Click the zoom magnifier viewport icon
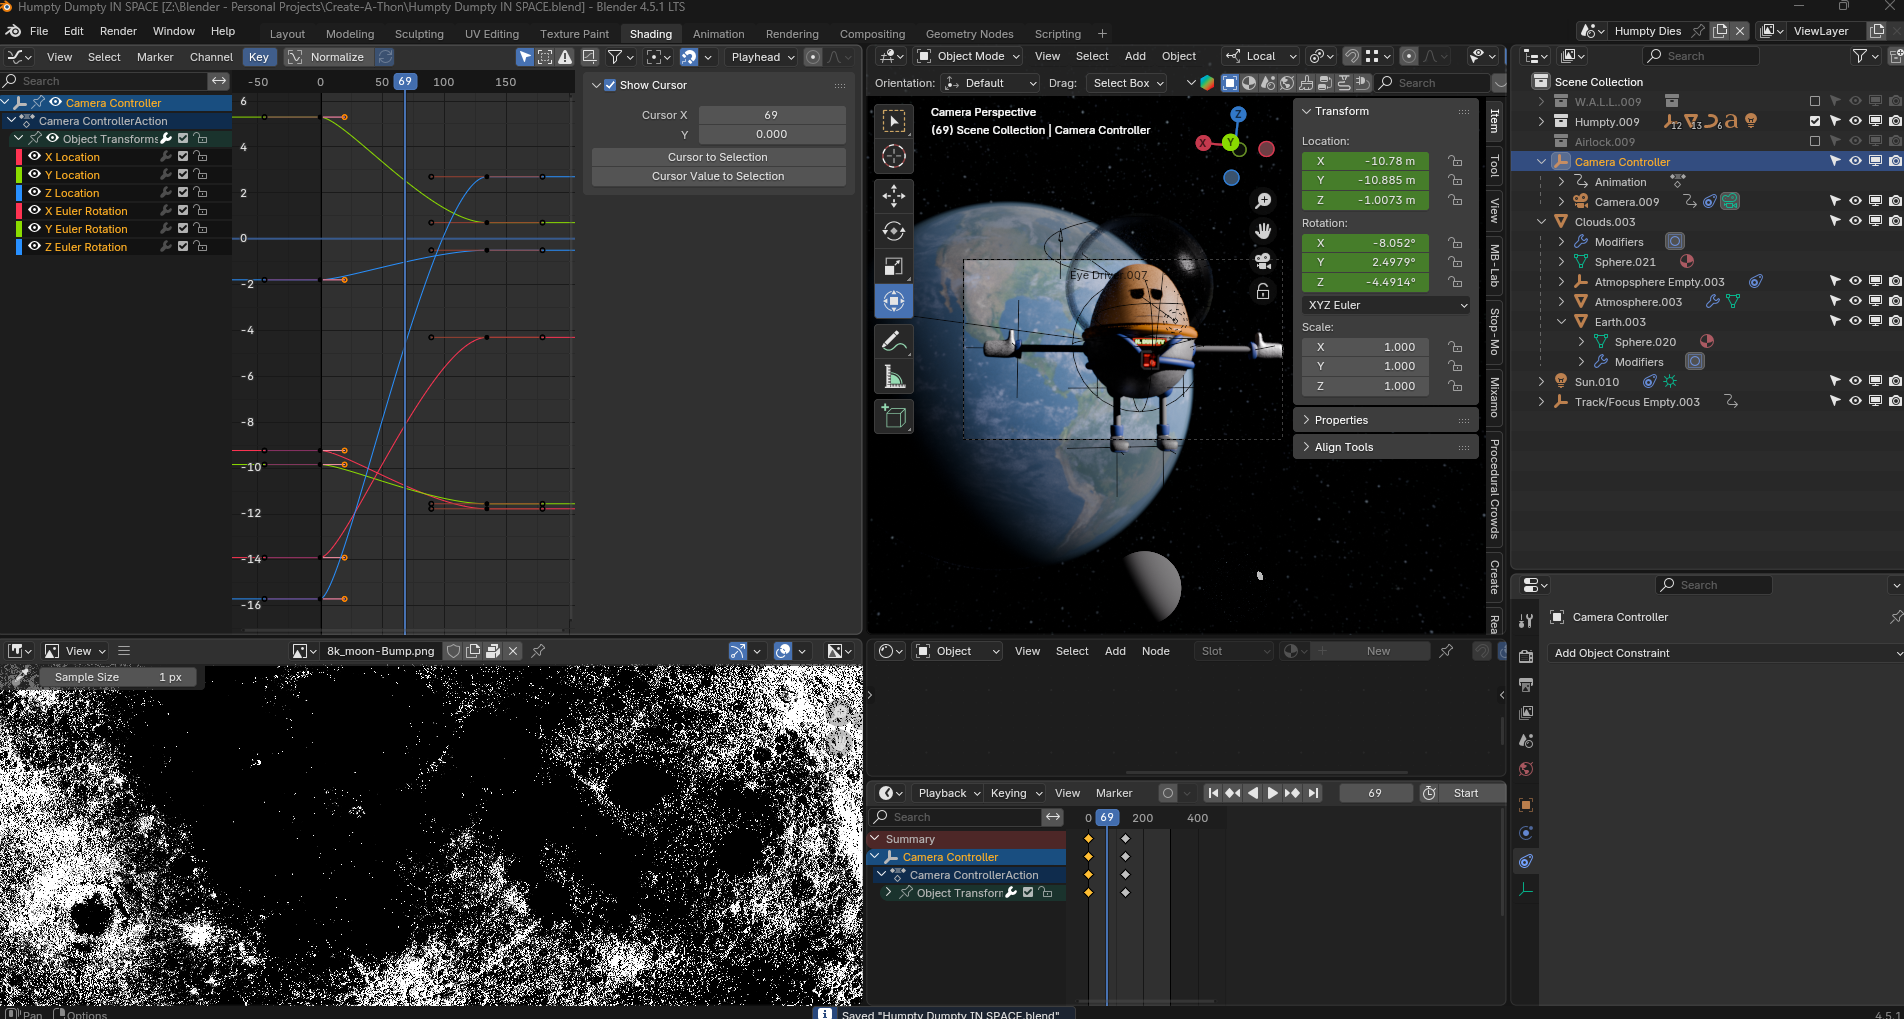 pyautogui.click(x=1263, y=201)
